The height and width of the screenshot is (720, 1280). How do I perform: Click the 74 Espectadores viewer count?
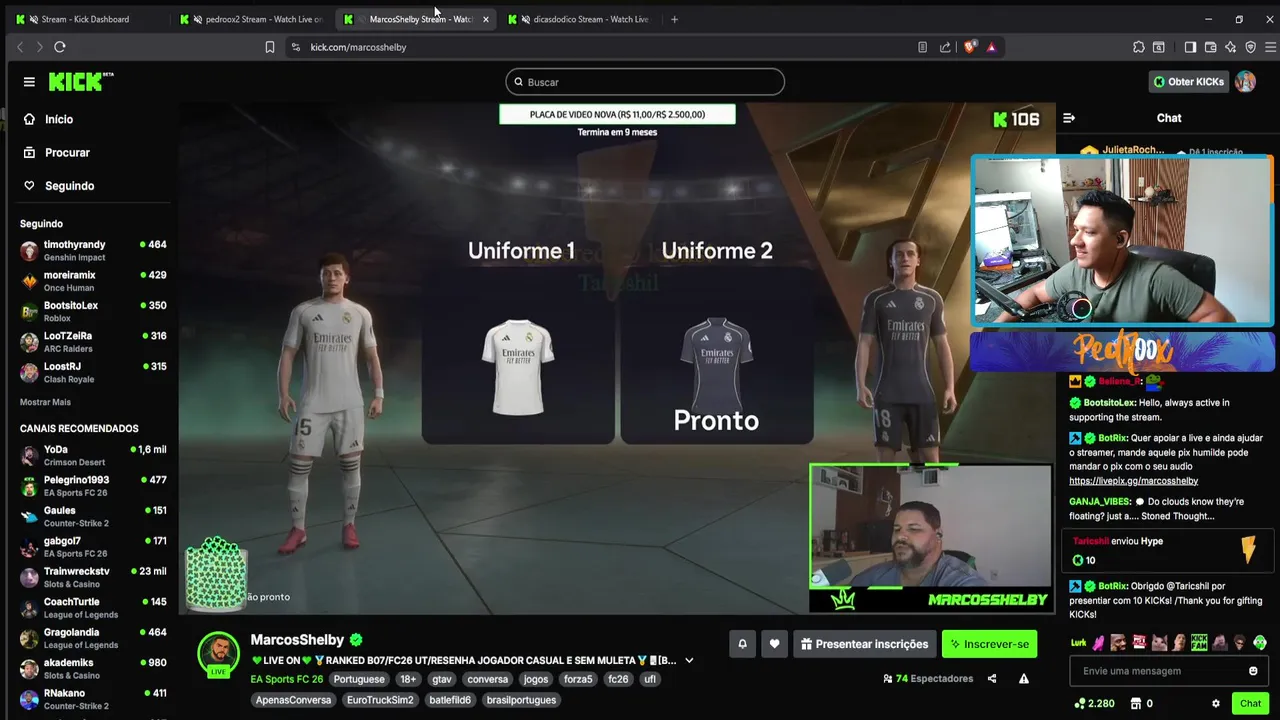pos(928,679)
